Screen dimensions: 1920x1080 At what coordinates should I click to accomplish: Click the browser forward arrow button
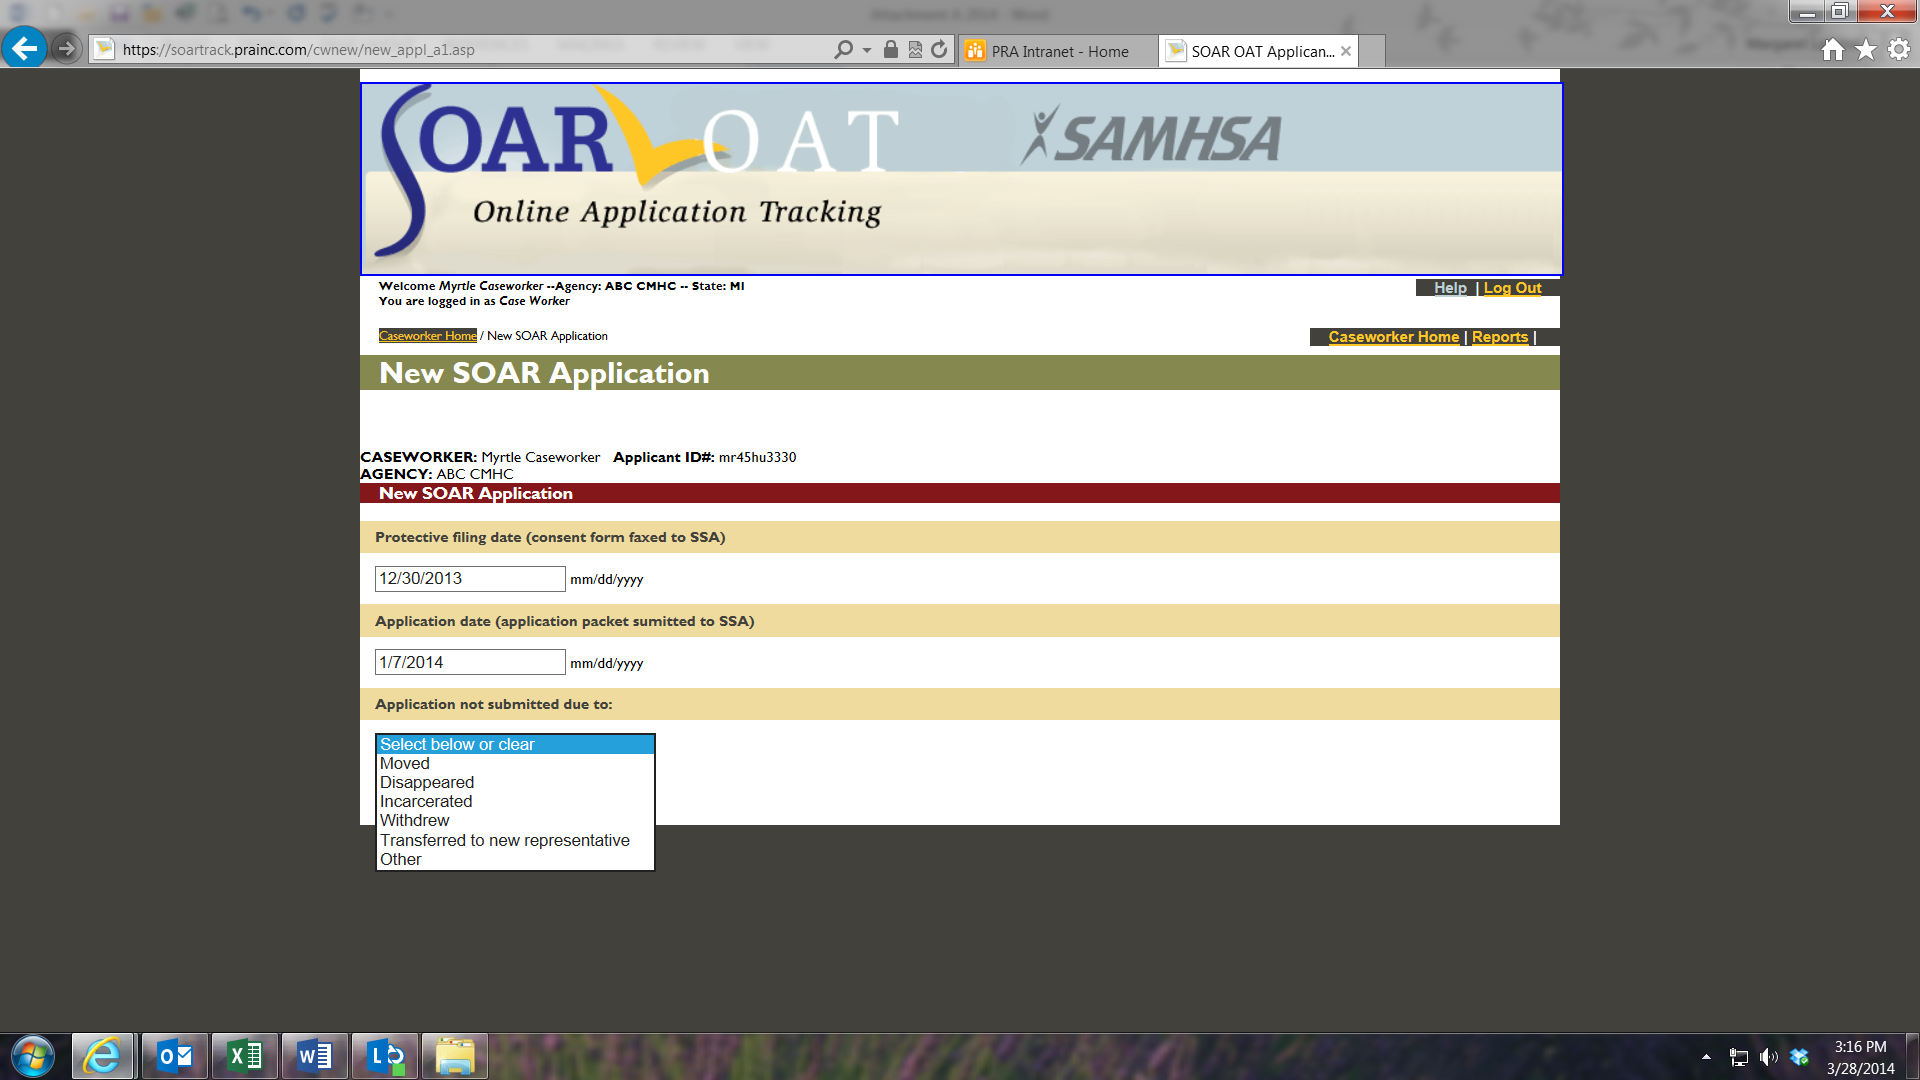[66, 48]
